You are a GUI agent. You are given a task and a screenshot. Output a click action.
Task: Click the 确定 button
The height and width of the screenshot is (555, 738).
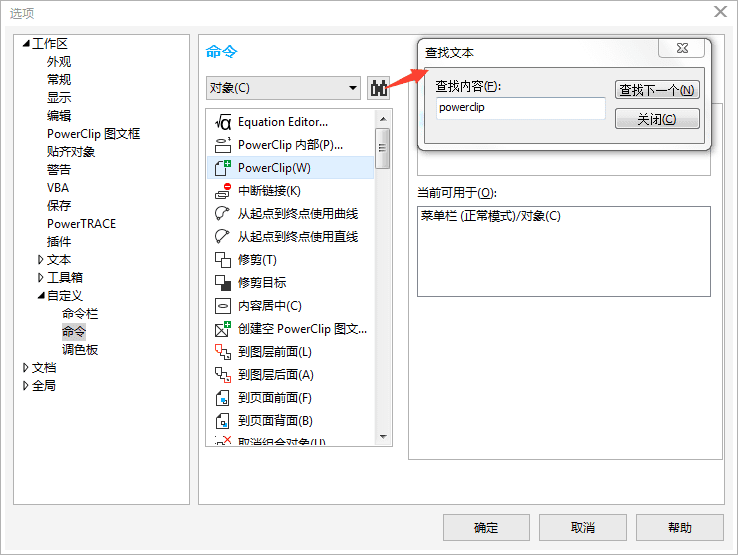tap(486, 528)
